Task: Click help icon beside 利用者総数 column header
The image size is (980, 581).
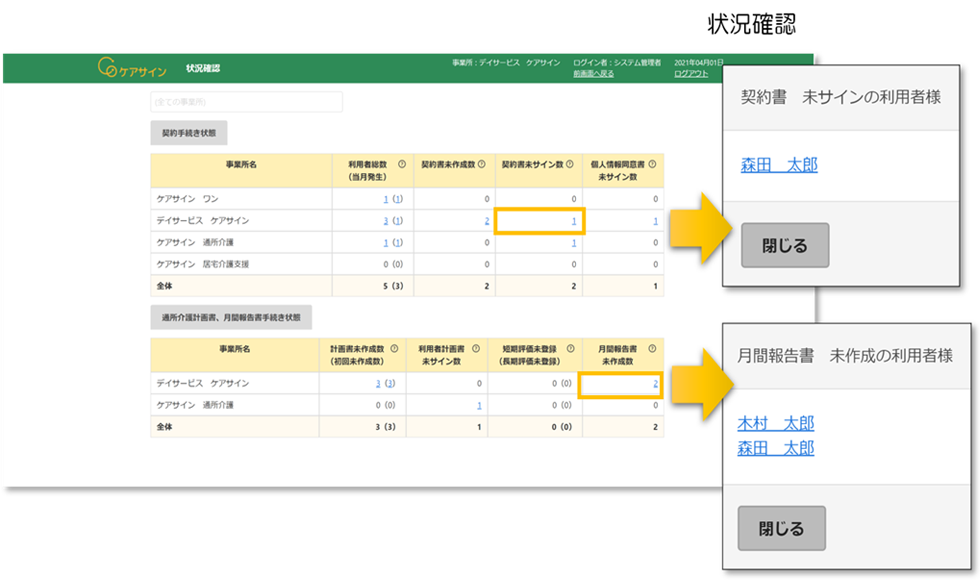Action: (401, 165)
